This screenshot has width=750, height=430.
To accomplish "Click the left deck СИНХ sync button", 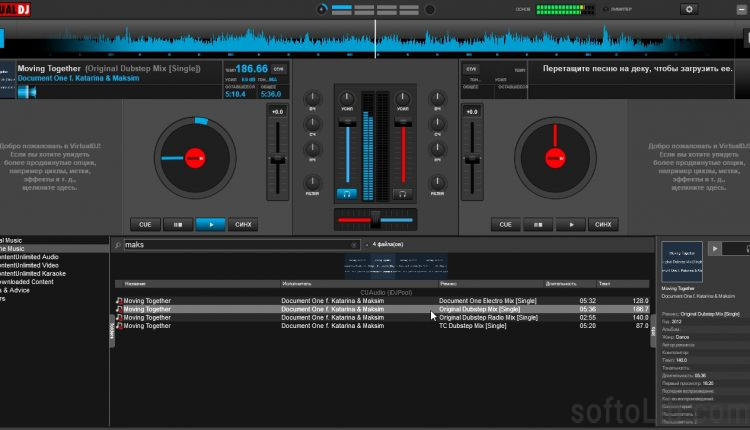I will coord(243,224).
